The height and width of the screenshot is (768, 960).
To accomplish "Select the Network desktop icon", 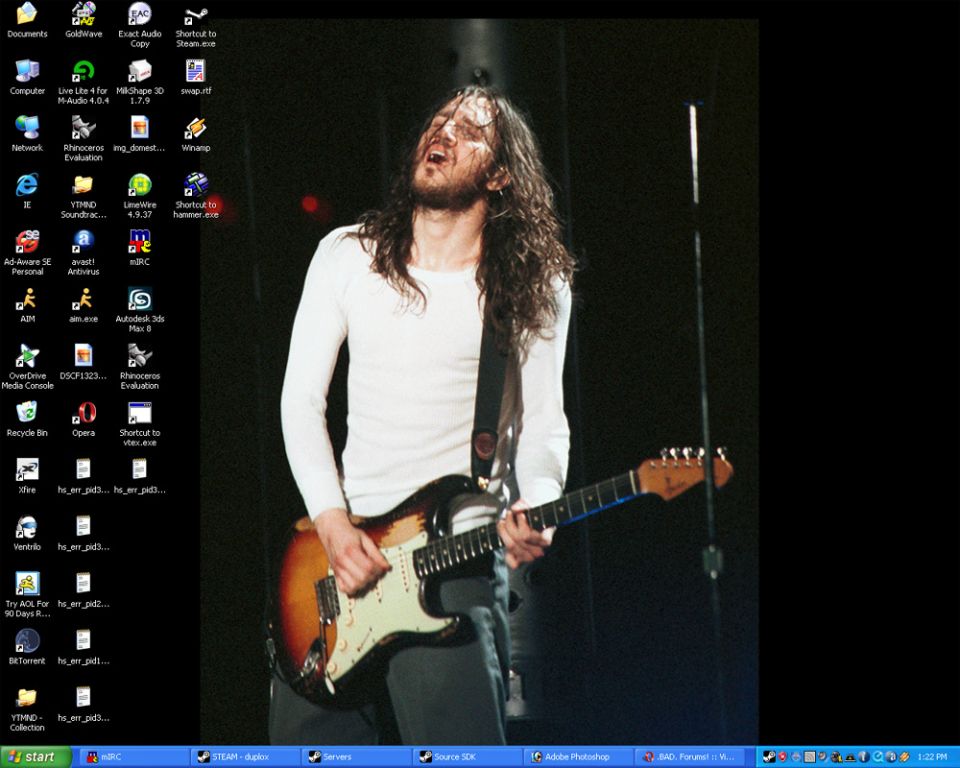I will click(27, 135).
